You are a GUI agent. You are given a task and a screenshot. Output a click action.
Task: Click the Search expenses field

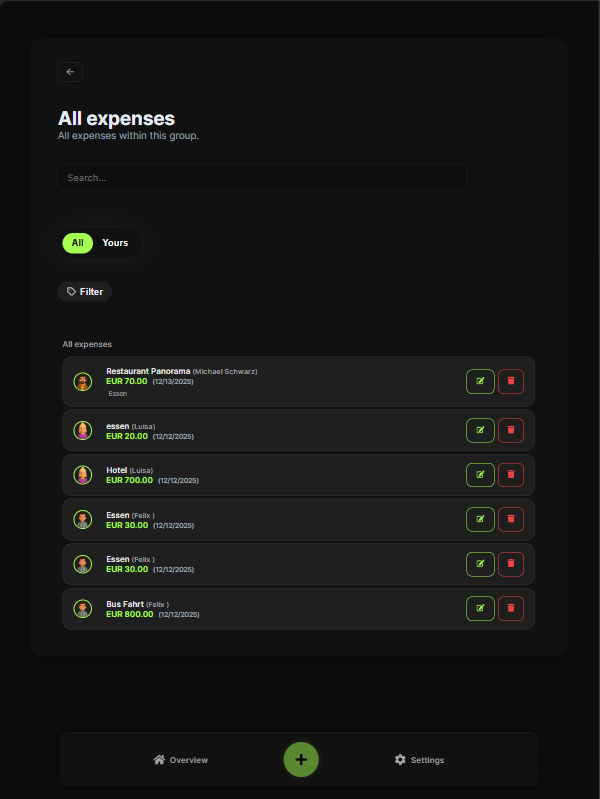click(262, 178)
